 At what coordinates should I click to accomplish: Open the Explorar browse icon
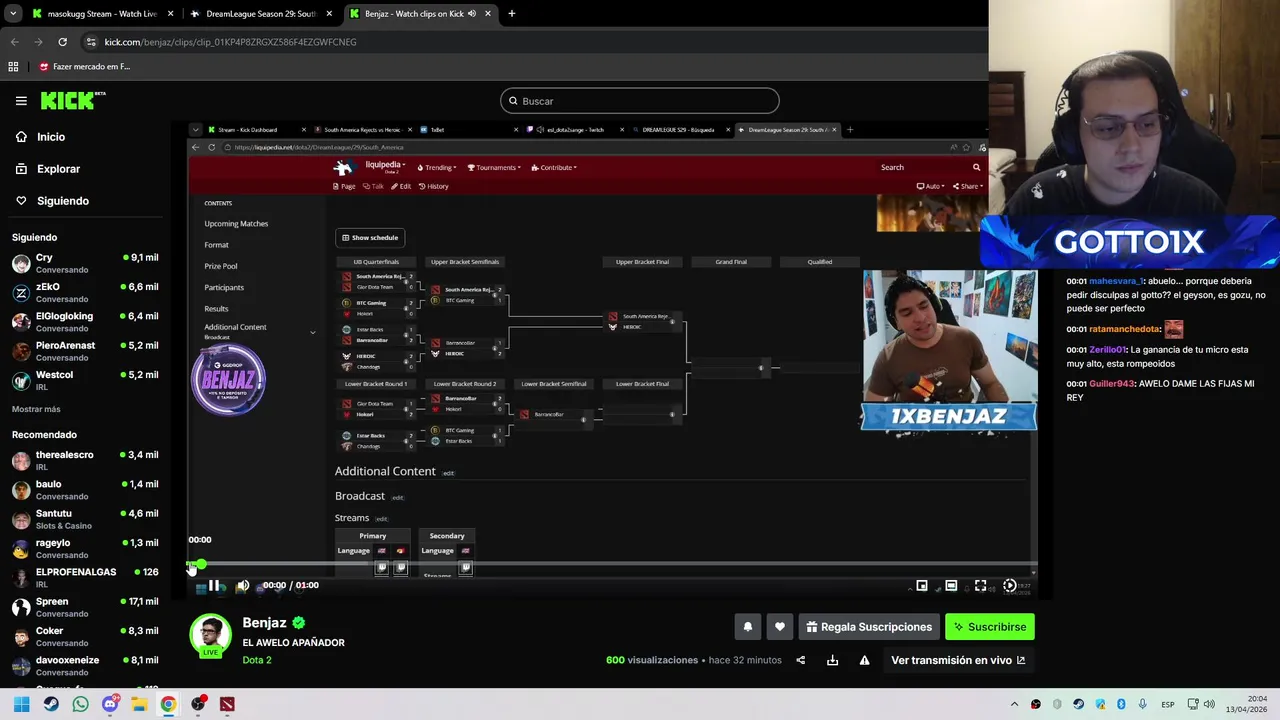[x=21, y=169]
